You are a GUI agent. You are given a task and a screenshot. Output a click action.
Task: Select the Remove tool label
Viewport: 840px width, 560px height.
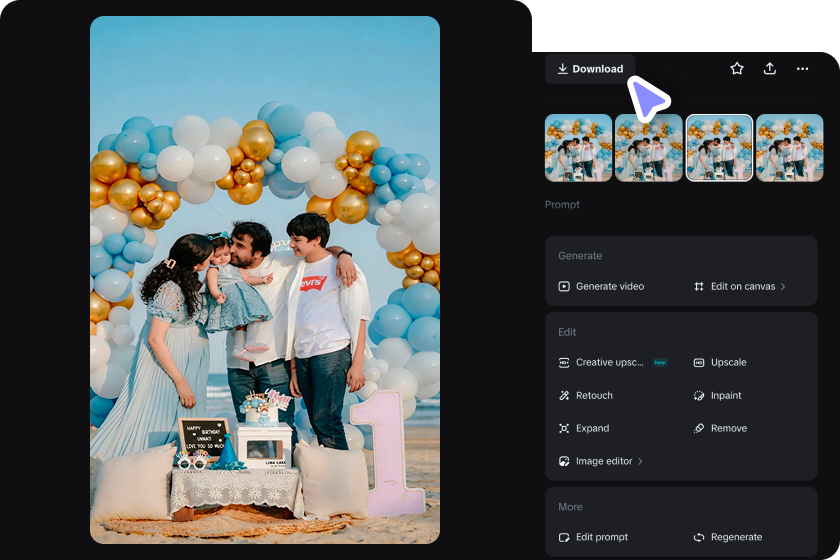[x=729, y=428]
